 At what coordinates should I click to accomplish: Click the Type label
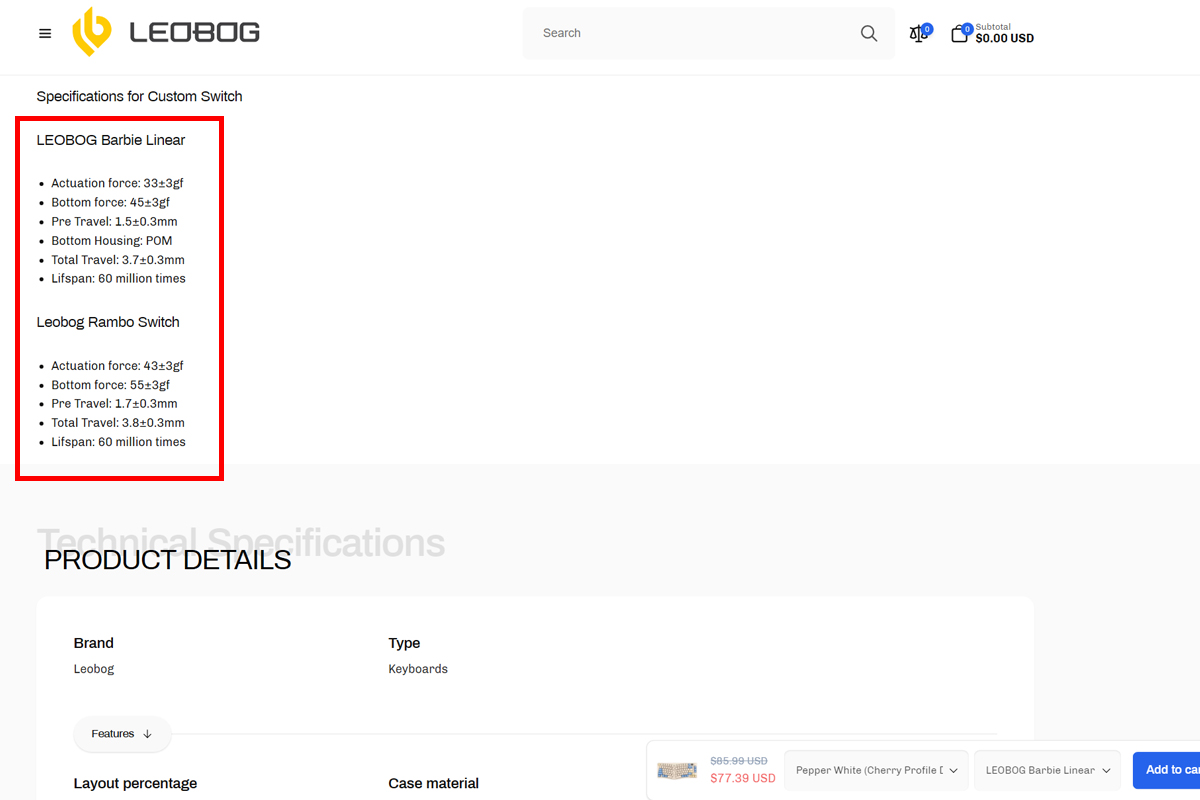tap(404, 643)
